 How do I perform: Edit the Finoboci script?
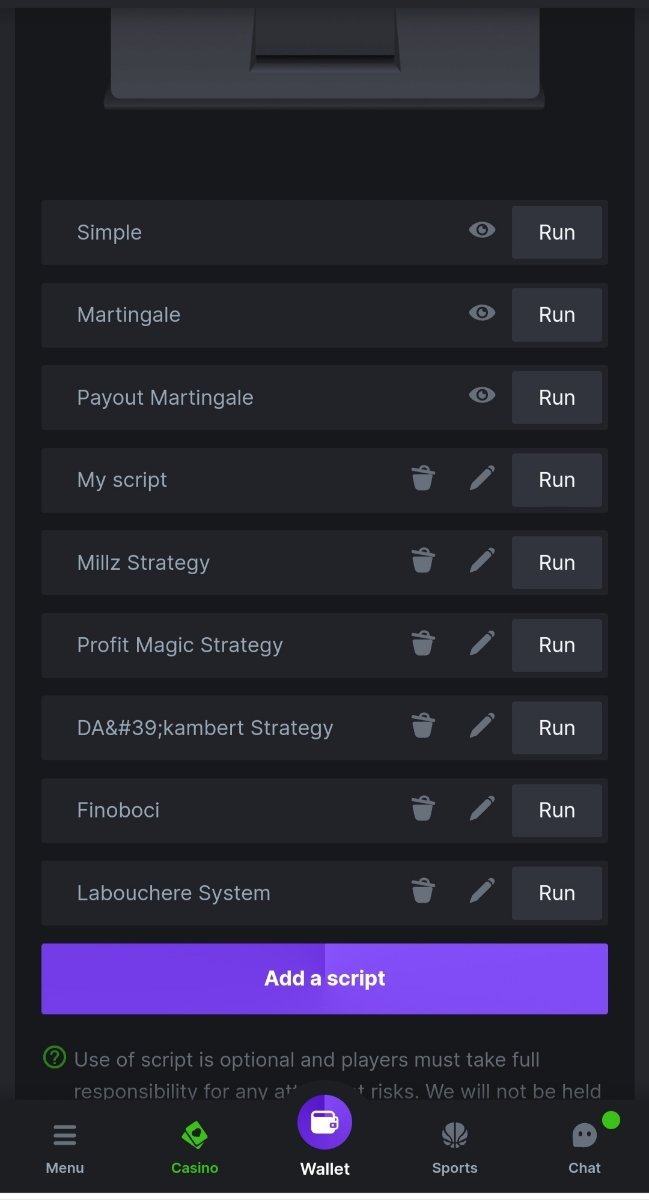[x=482, y=810]
